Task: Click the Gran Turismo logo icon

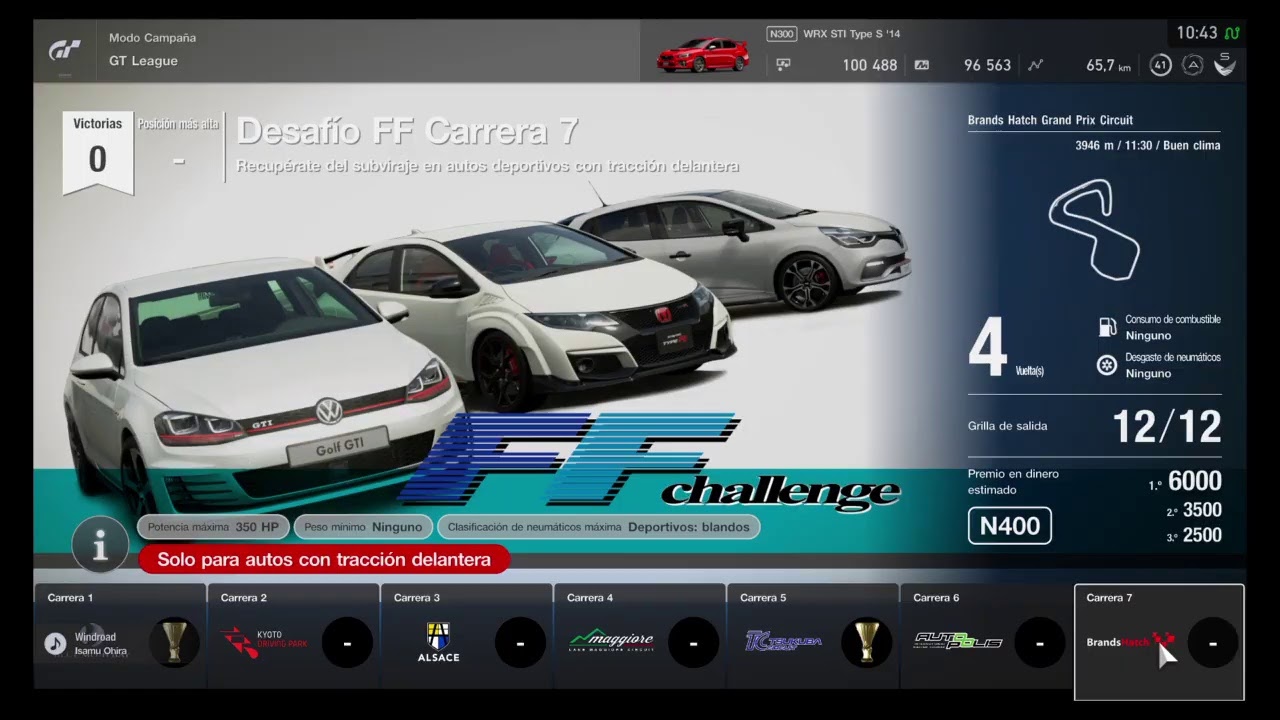Action: pos(65,50)
